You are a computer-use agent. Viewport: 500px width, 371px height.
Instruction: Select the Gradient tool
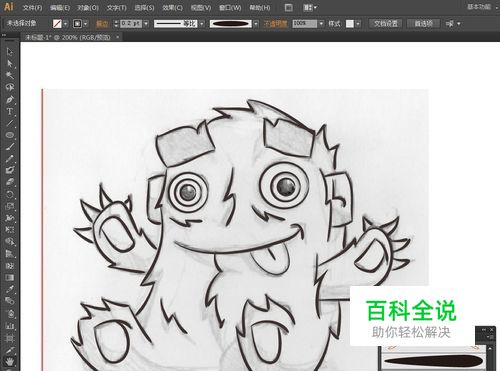(x=10, y=277)
